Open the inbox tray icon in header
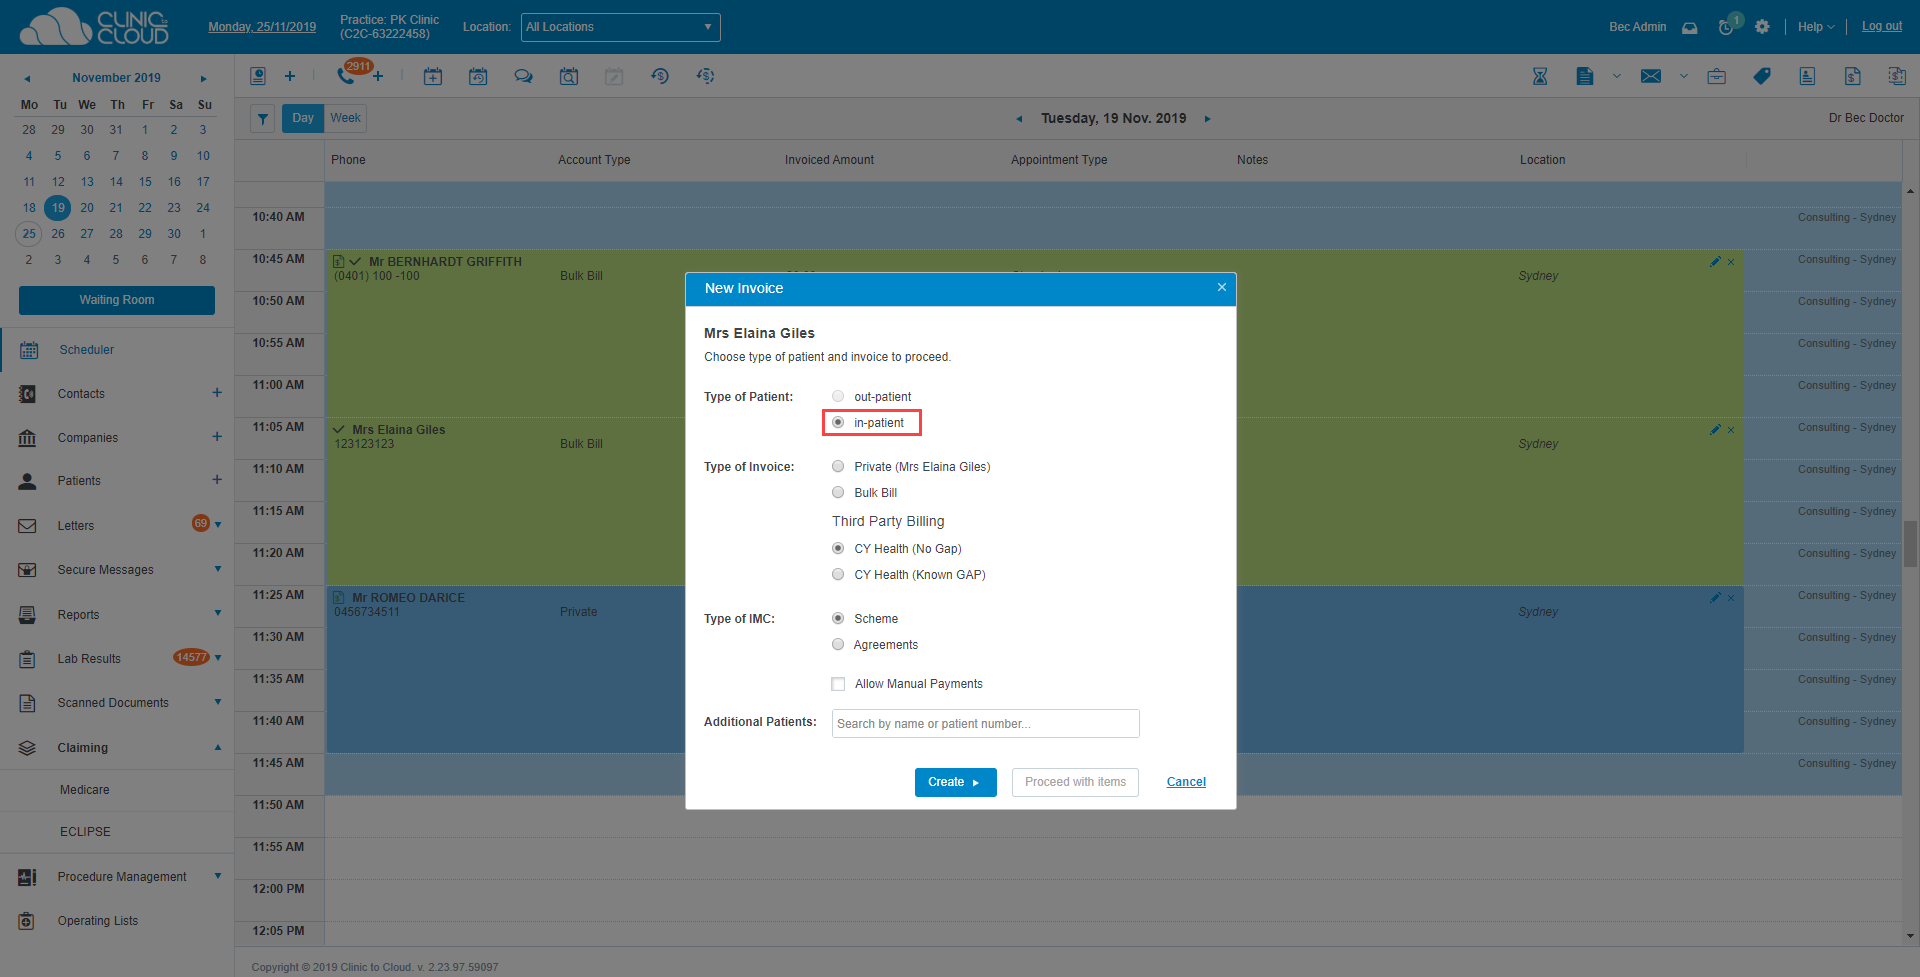The image size is (1920, 977). pos(1689,27)
